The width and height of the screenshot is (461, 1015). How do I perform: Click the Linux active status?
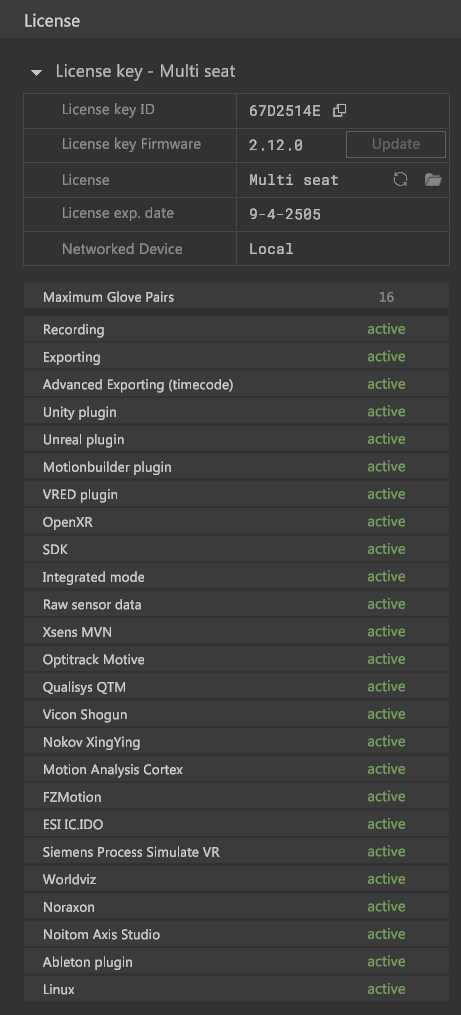pos(386,989)
